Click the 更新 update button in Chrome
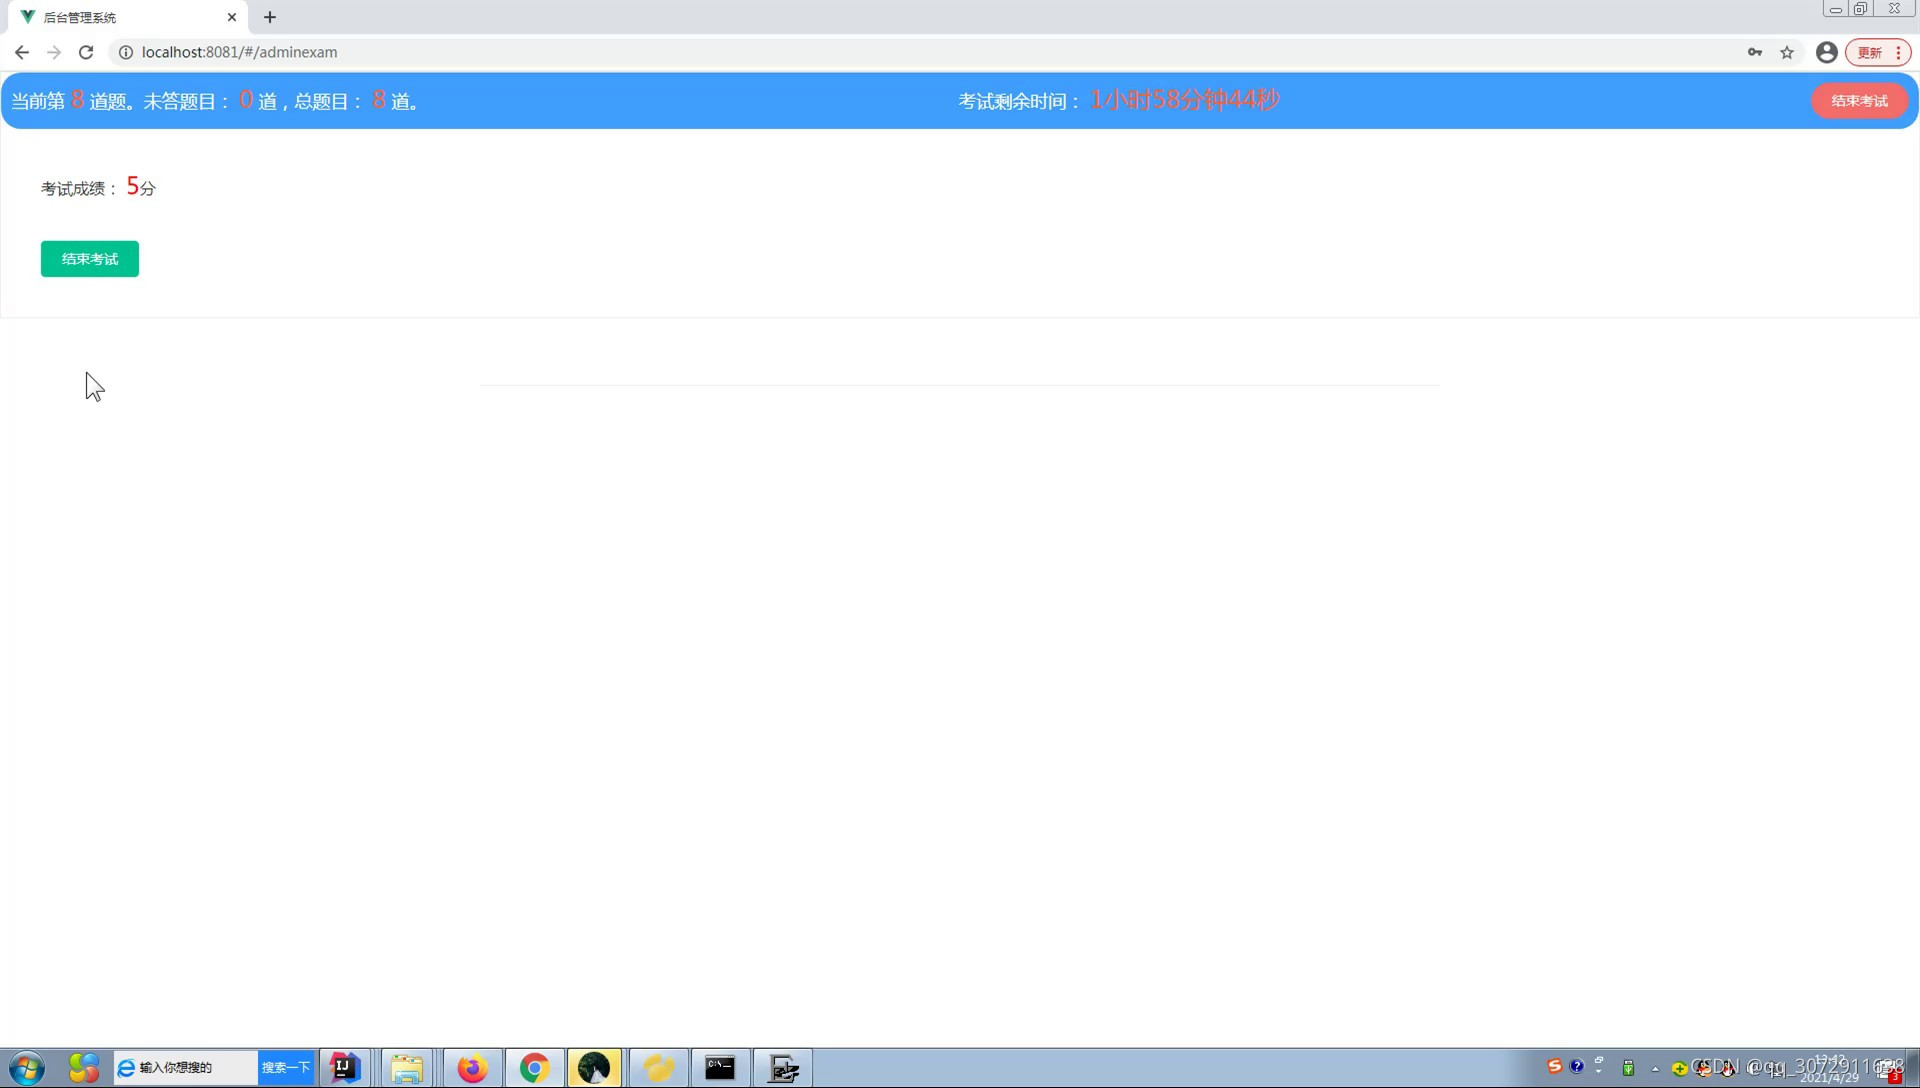1920x1088 pixels. (x=1869, y=52)
